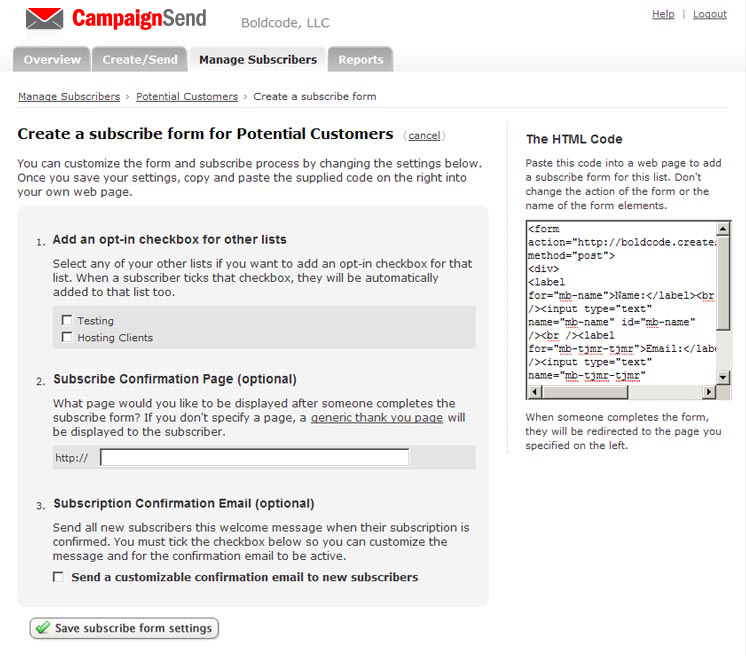Select the Manage Subscribers tab
This screenshot has width=746, height=656.
(x=258, y=60)
